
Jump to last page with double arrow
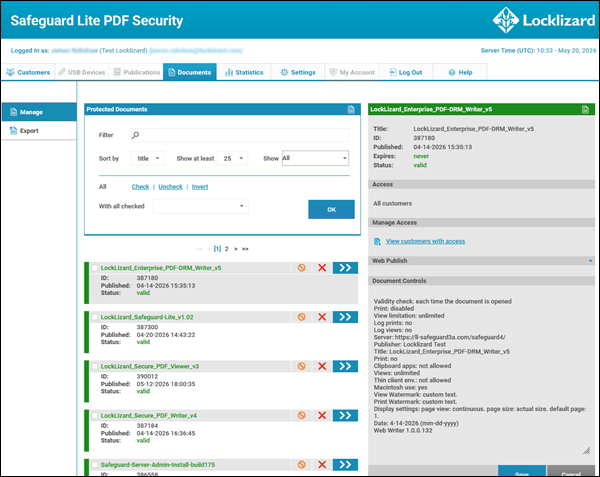pyautogui.click(x=245, y=249)
